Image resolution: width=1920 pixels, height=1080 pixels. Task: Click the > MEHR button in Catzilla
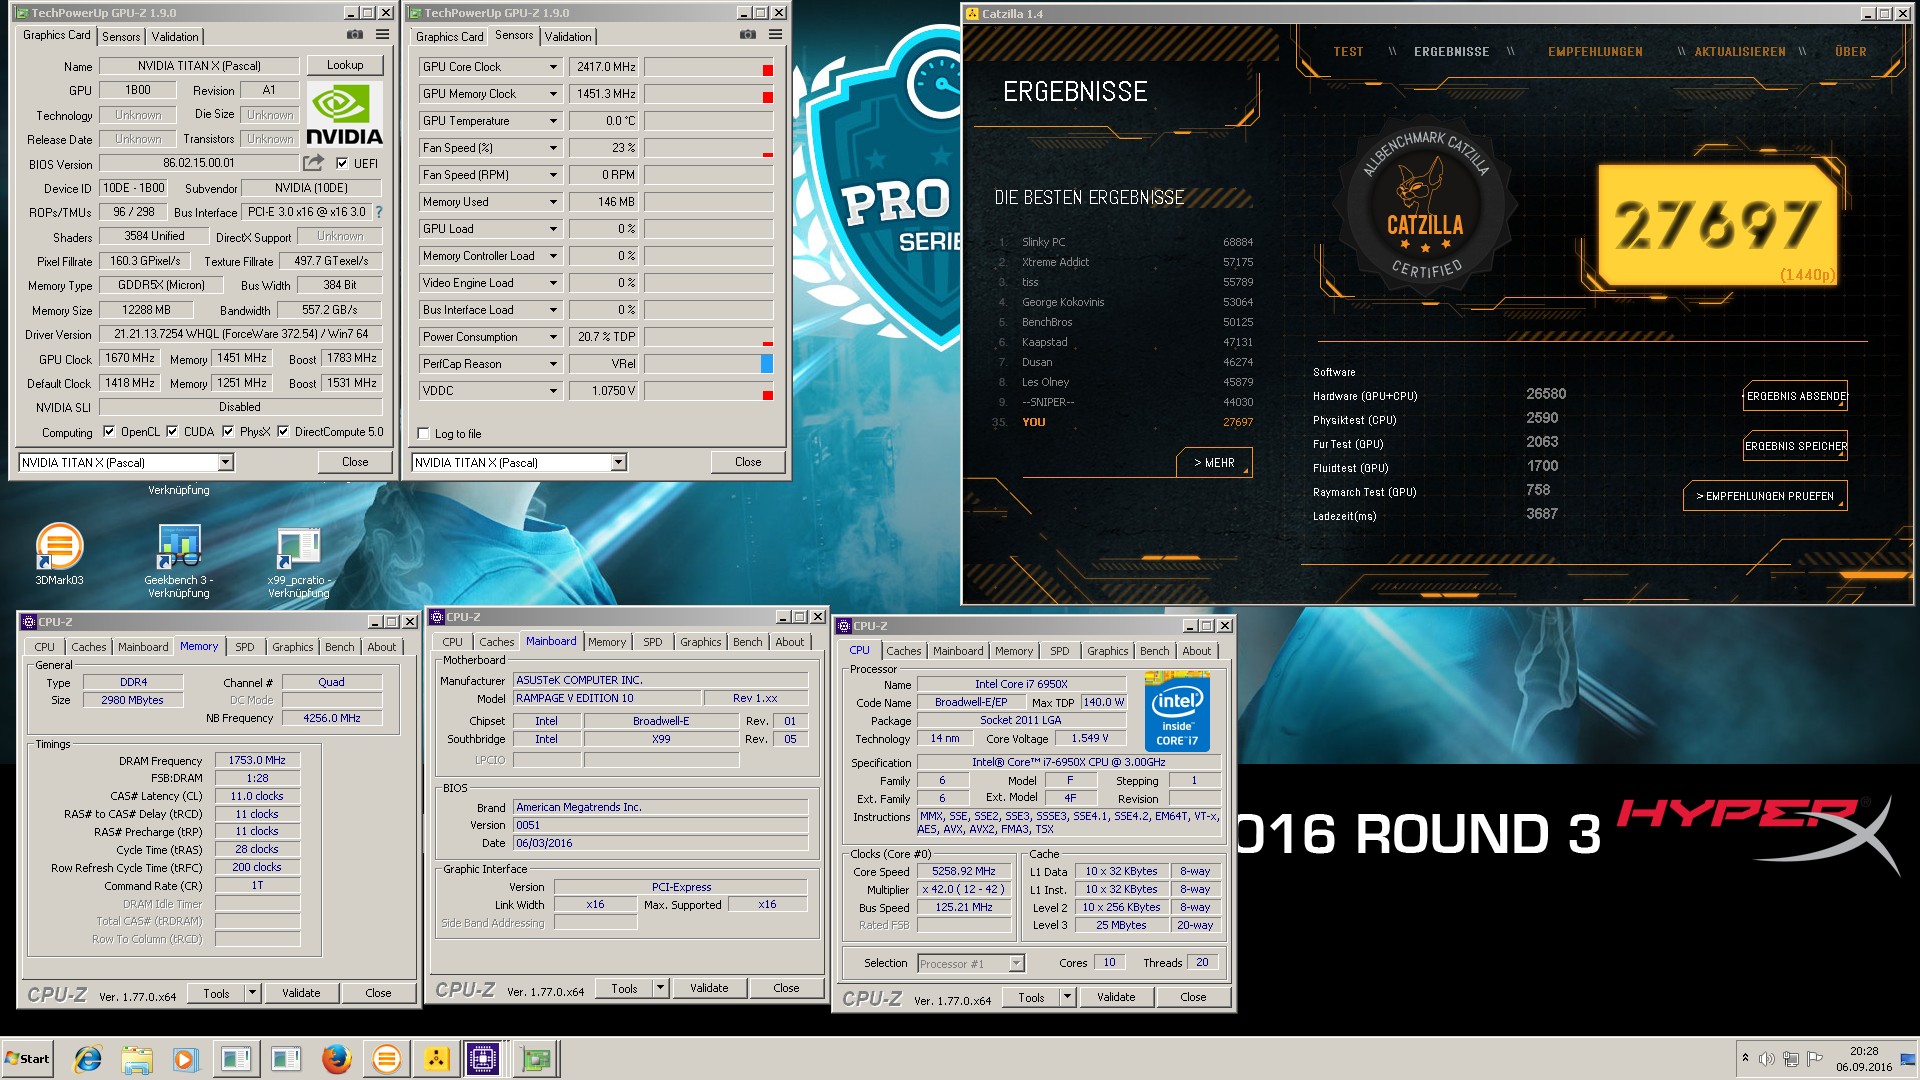1214,463
